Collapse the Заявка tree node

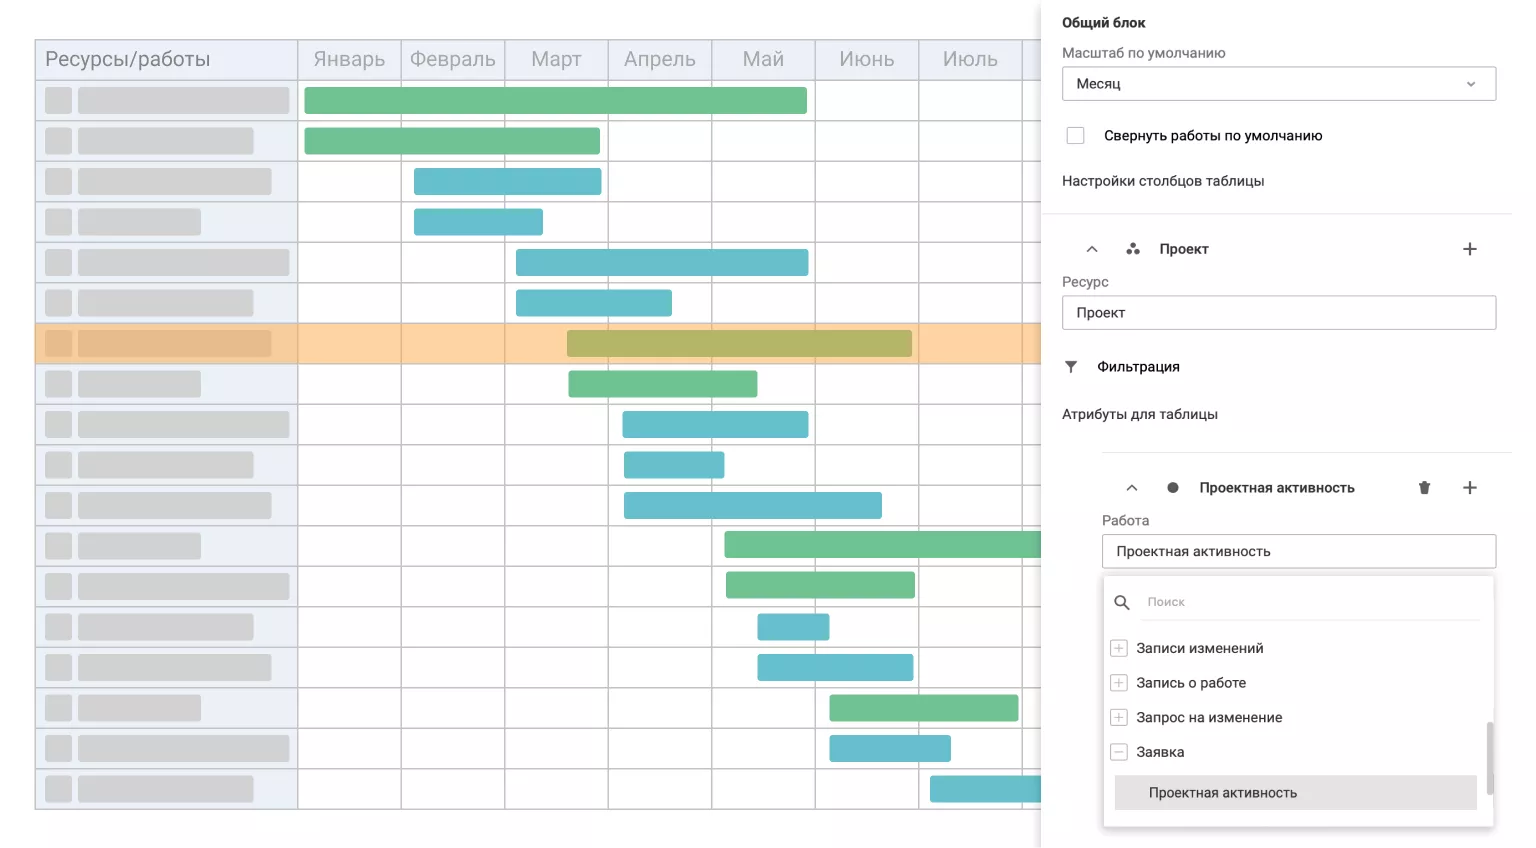(x=1119, y=752)
